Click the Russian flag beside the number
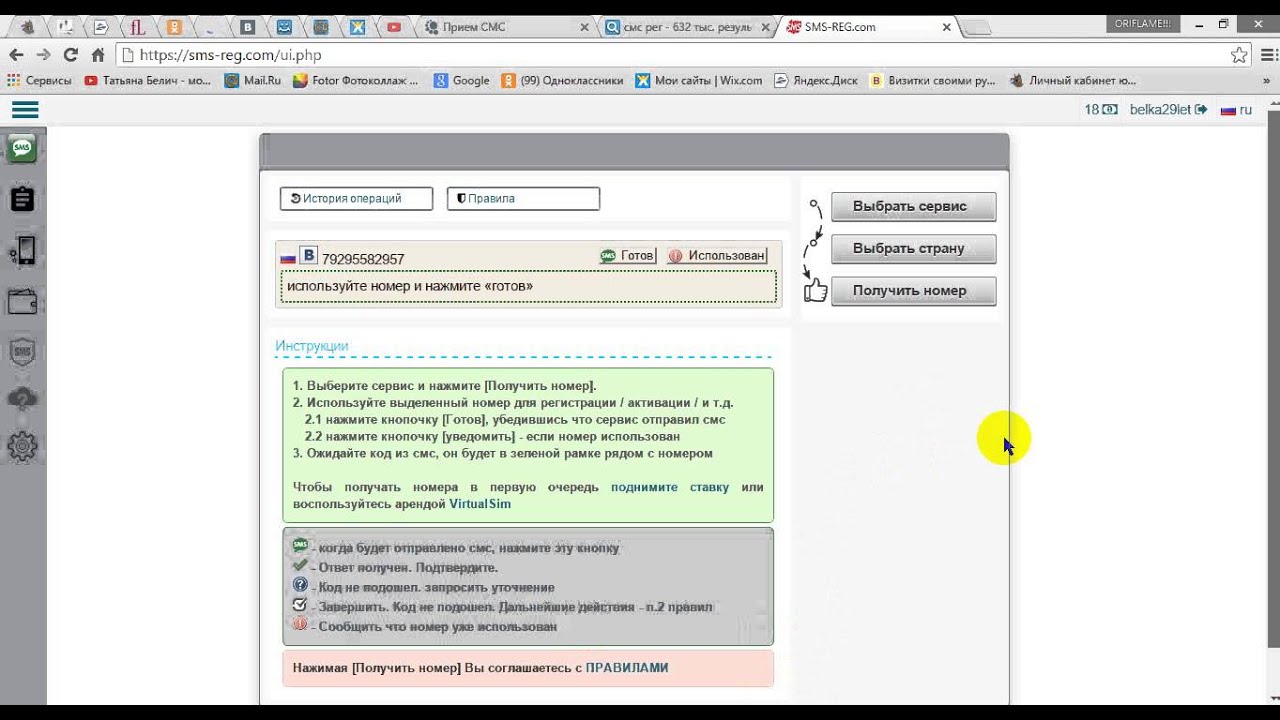The height and width of the screenshot is (720, 1280). tap(288, 258)
